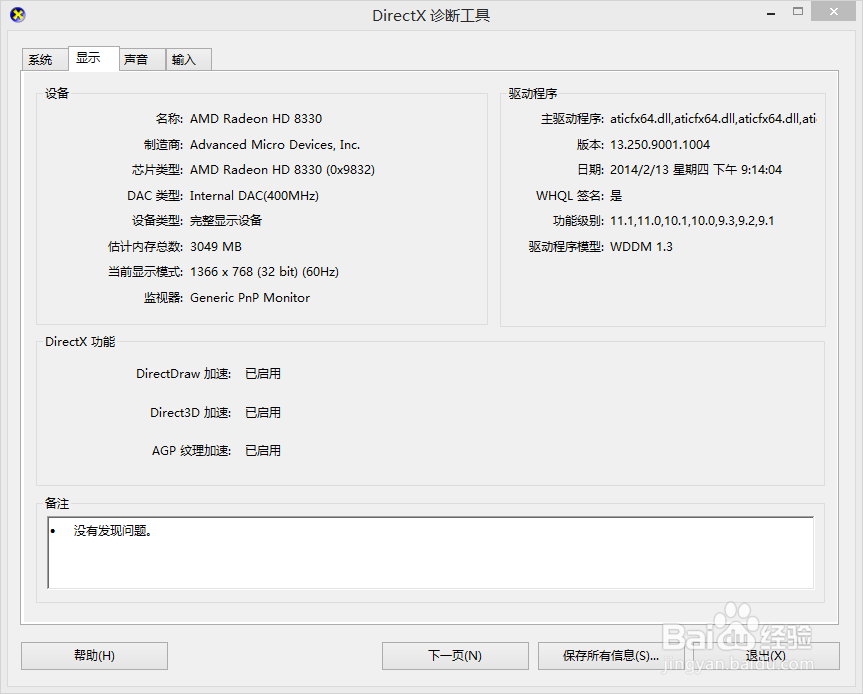This screenshot has width=863, height=694.
Task: Maximize the DirectX diagnostic window
Action: click(798, 12)
